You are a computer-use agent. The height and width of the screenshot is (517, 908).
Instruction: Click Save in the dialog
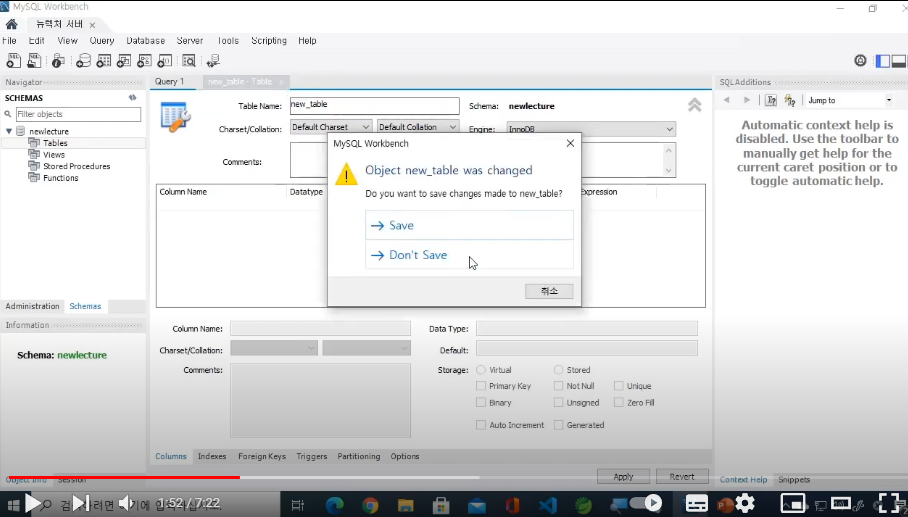(469, 225)
